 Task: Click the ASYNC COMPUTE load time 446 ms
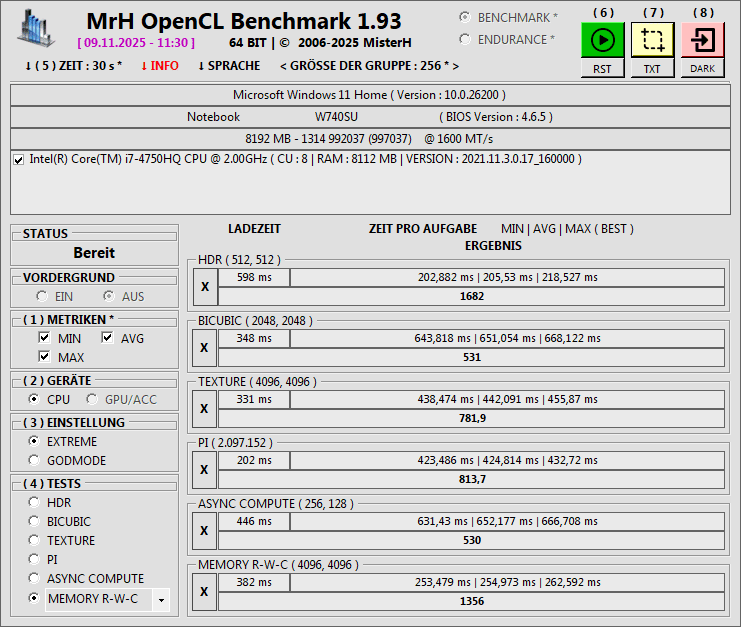(254, 521)
